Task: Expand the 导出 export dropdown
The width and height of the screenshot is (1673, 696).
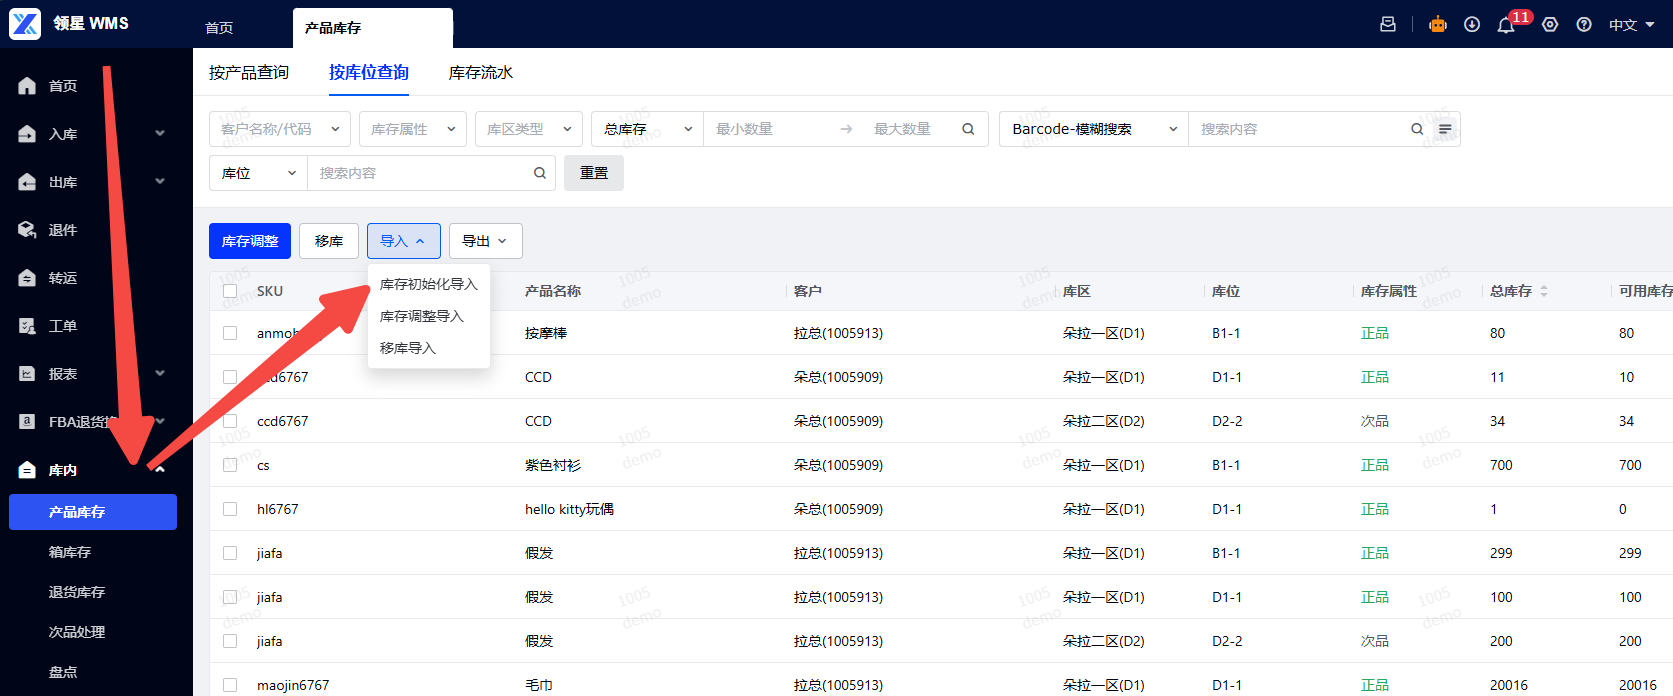Action: coord(485,241)
